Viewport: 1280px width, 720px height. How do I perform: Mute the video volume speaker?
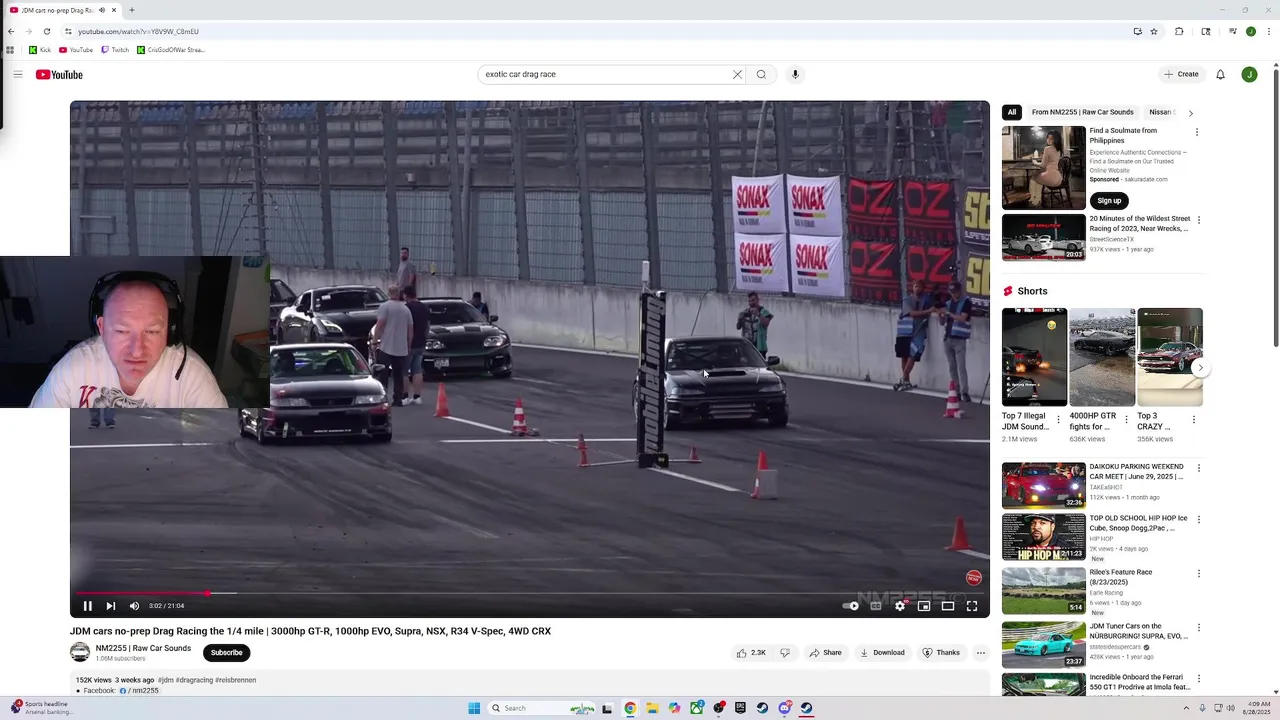pos(134,606)
